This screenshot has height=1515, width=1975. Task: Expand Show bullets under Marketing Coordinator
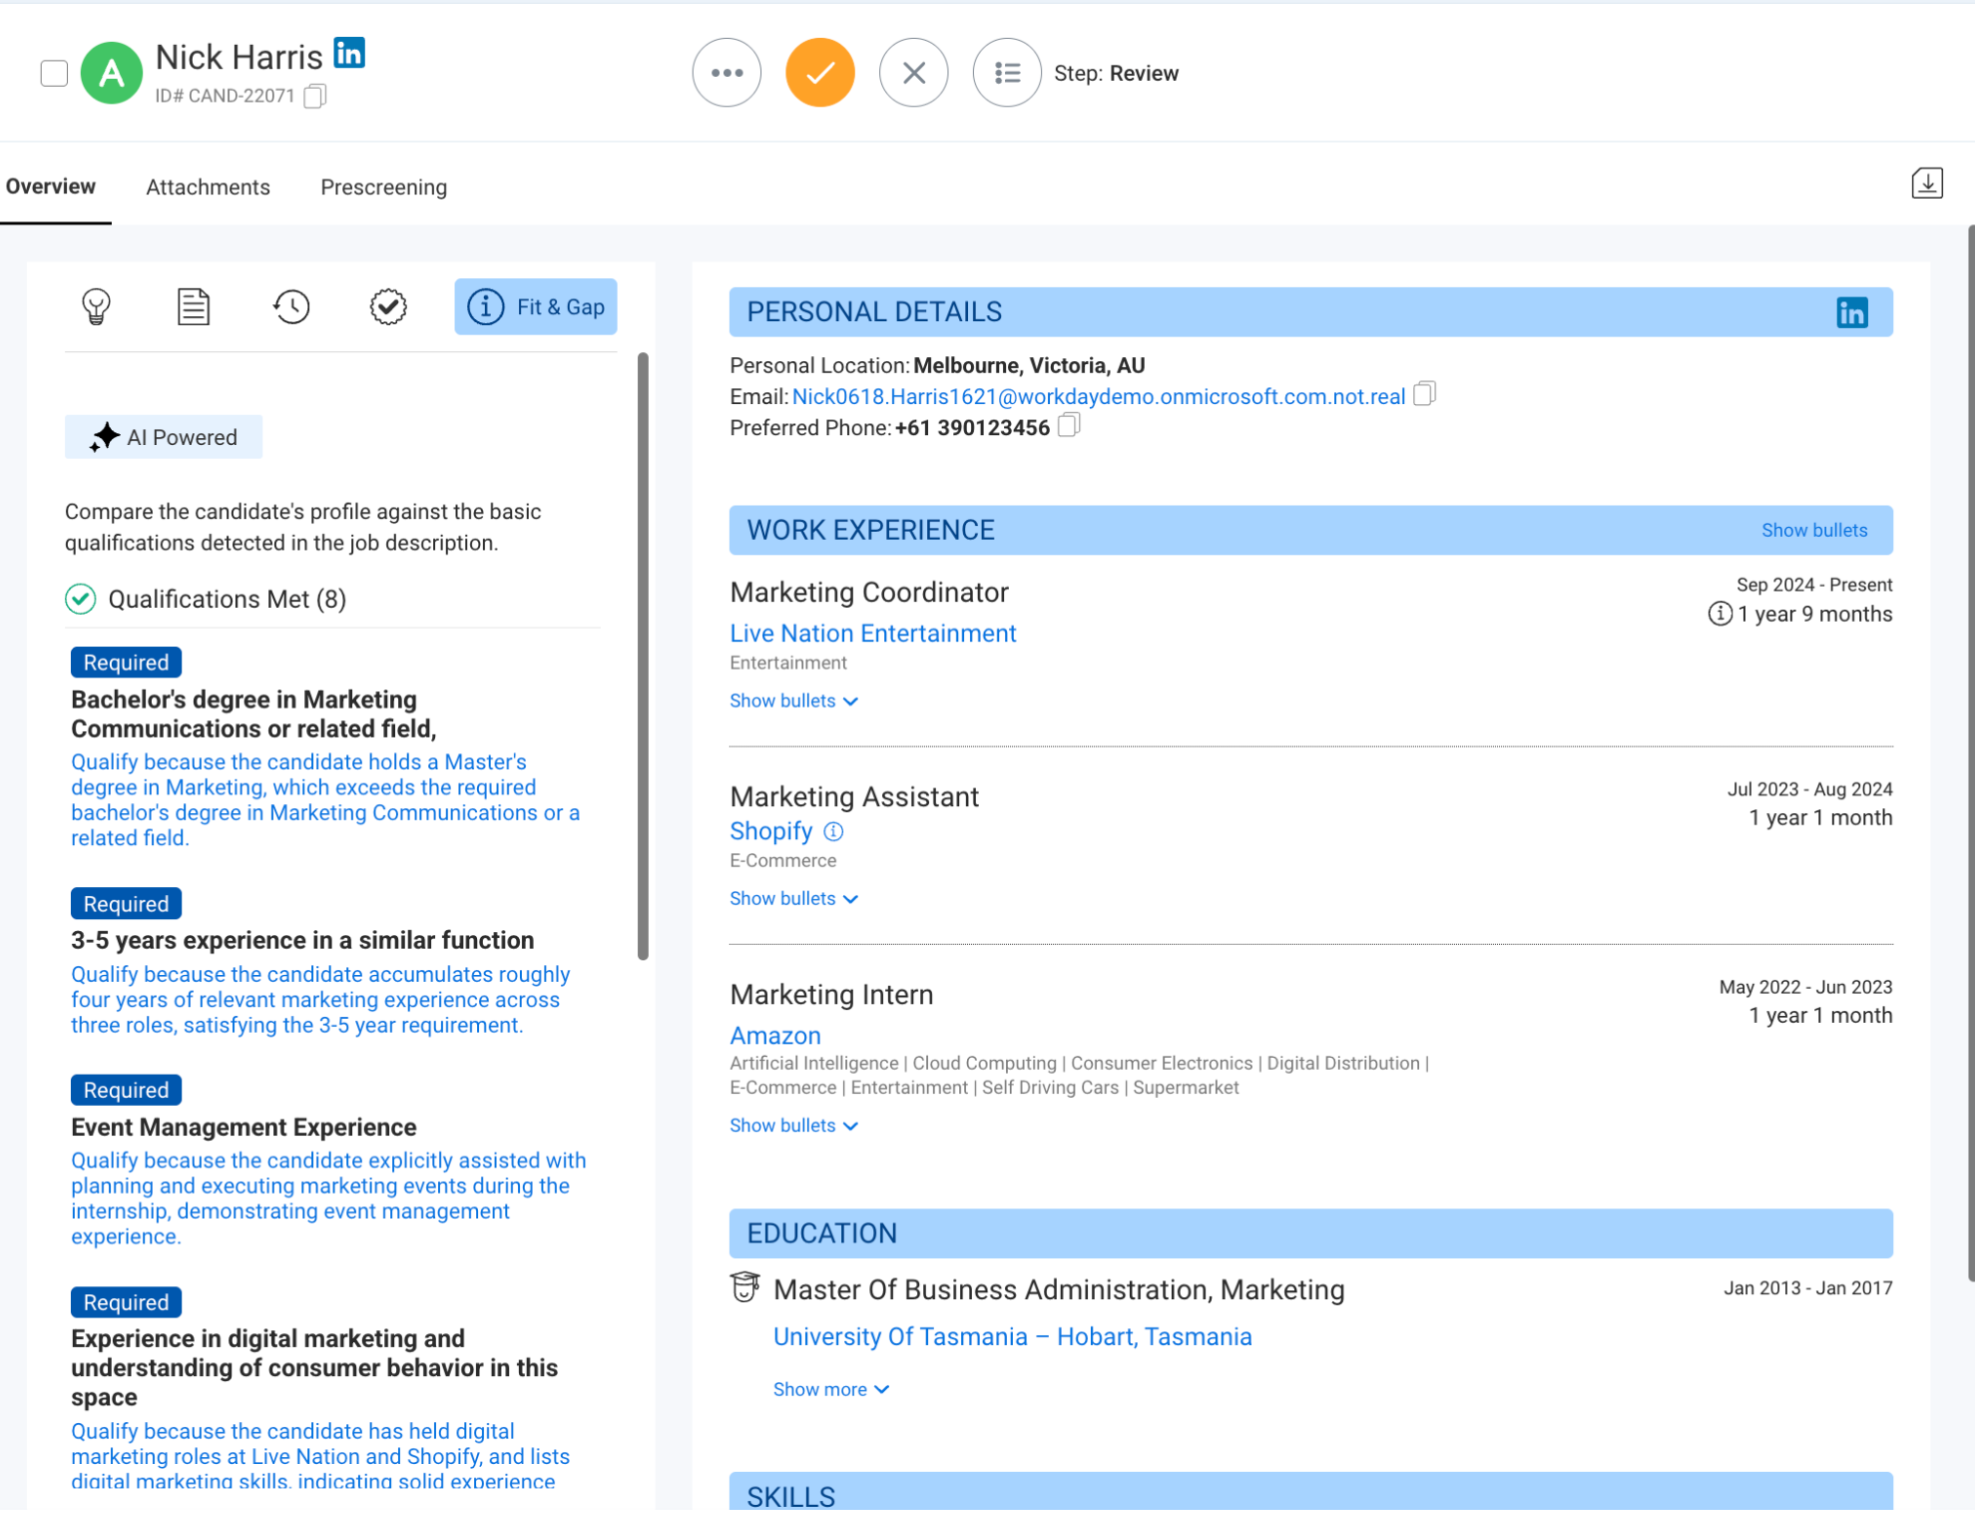[793, 701]
